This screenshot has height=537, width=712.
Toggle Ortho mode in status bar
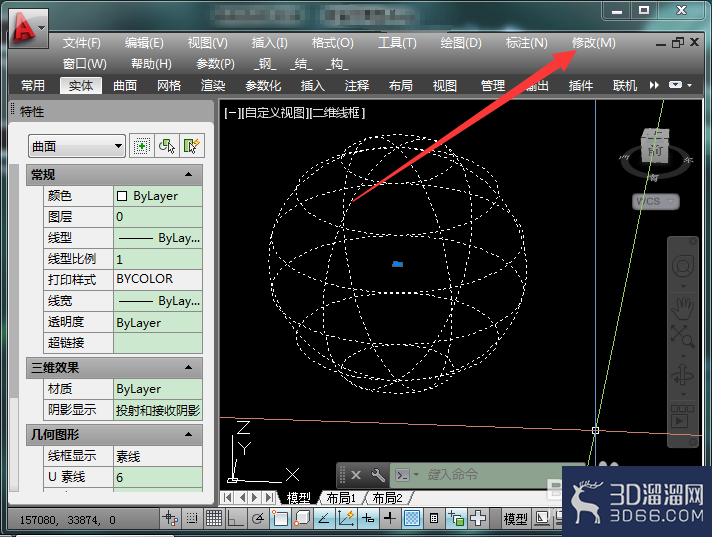click(235, 518)
